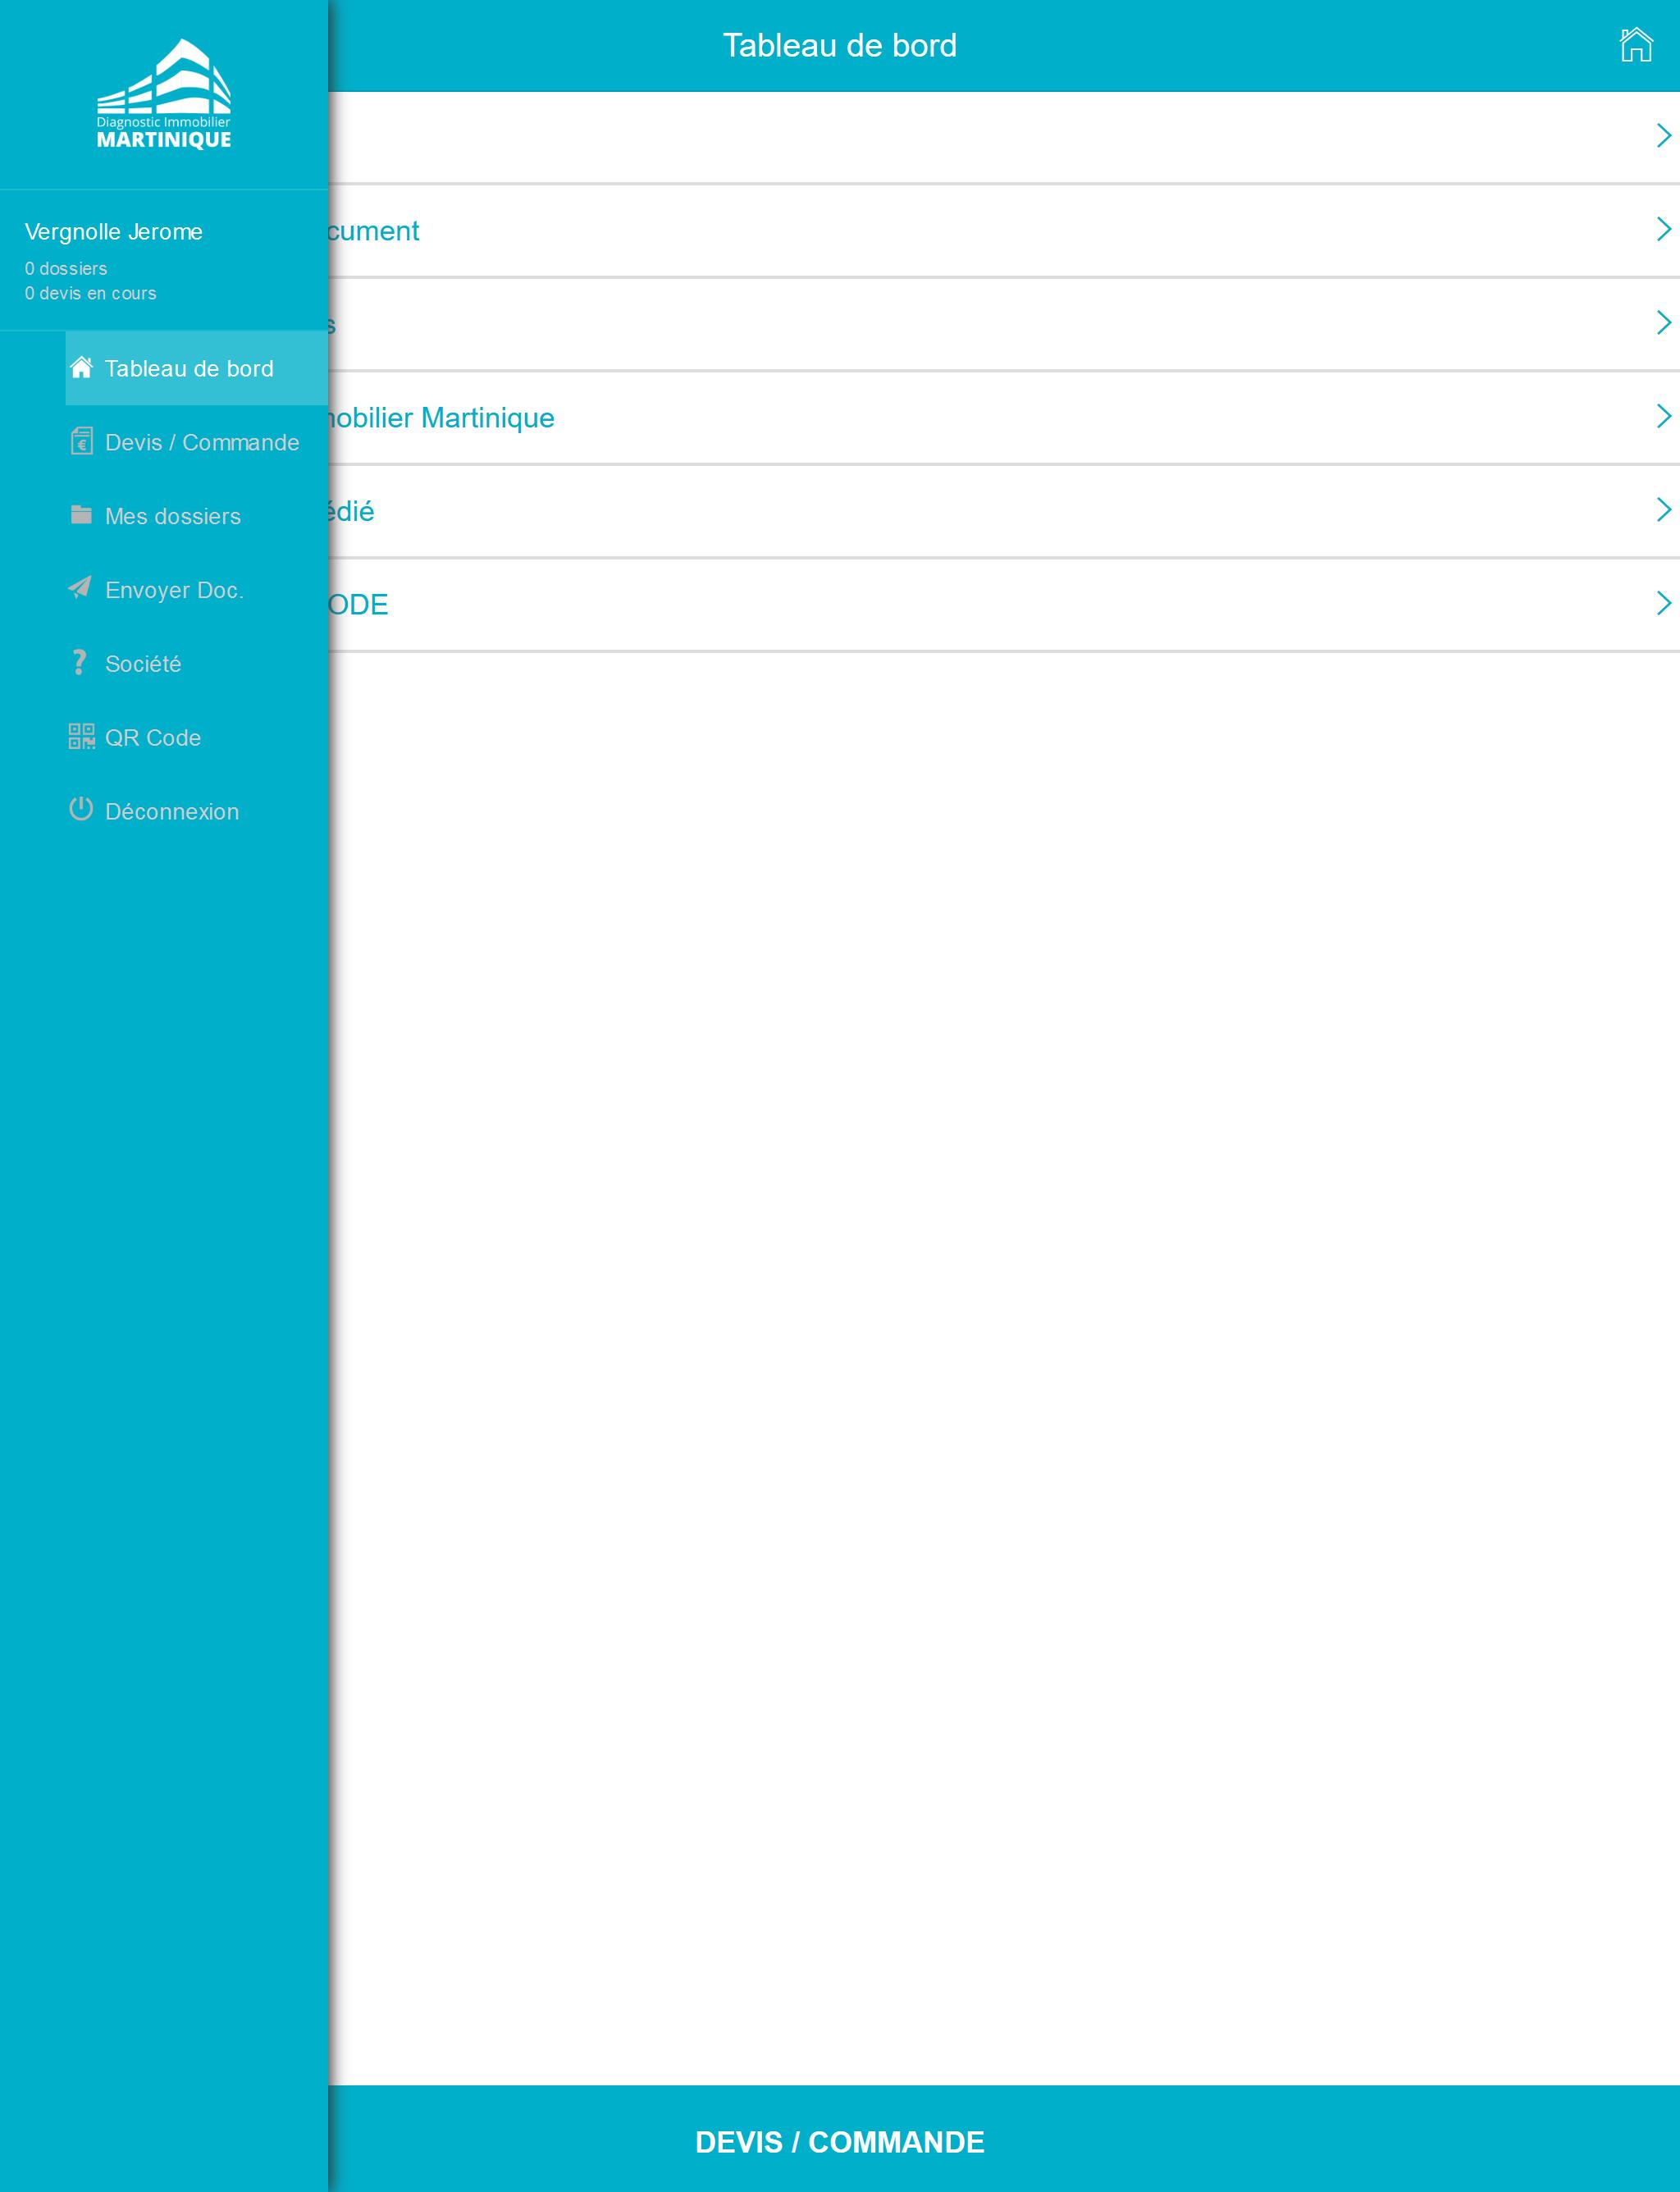The height and width of the screenshot is (2192, 1680).
Task: Click the paper plane icon for Envoyer Doc.
Action: coord(80,587)
